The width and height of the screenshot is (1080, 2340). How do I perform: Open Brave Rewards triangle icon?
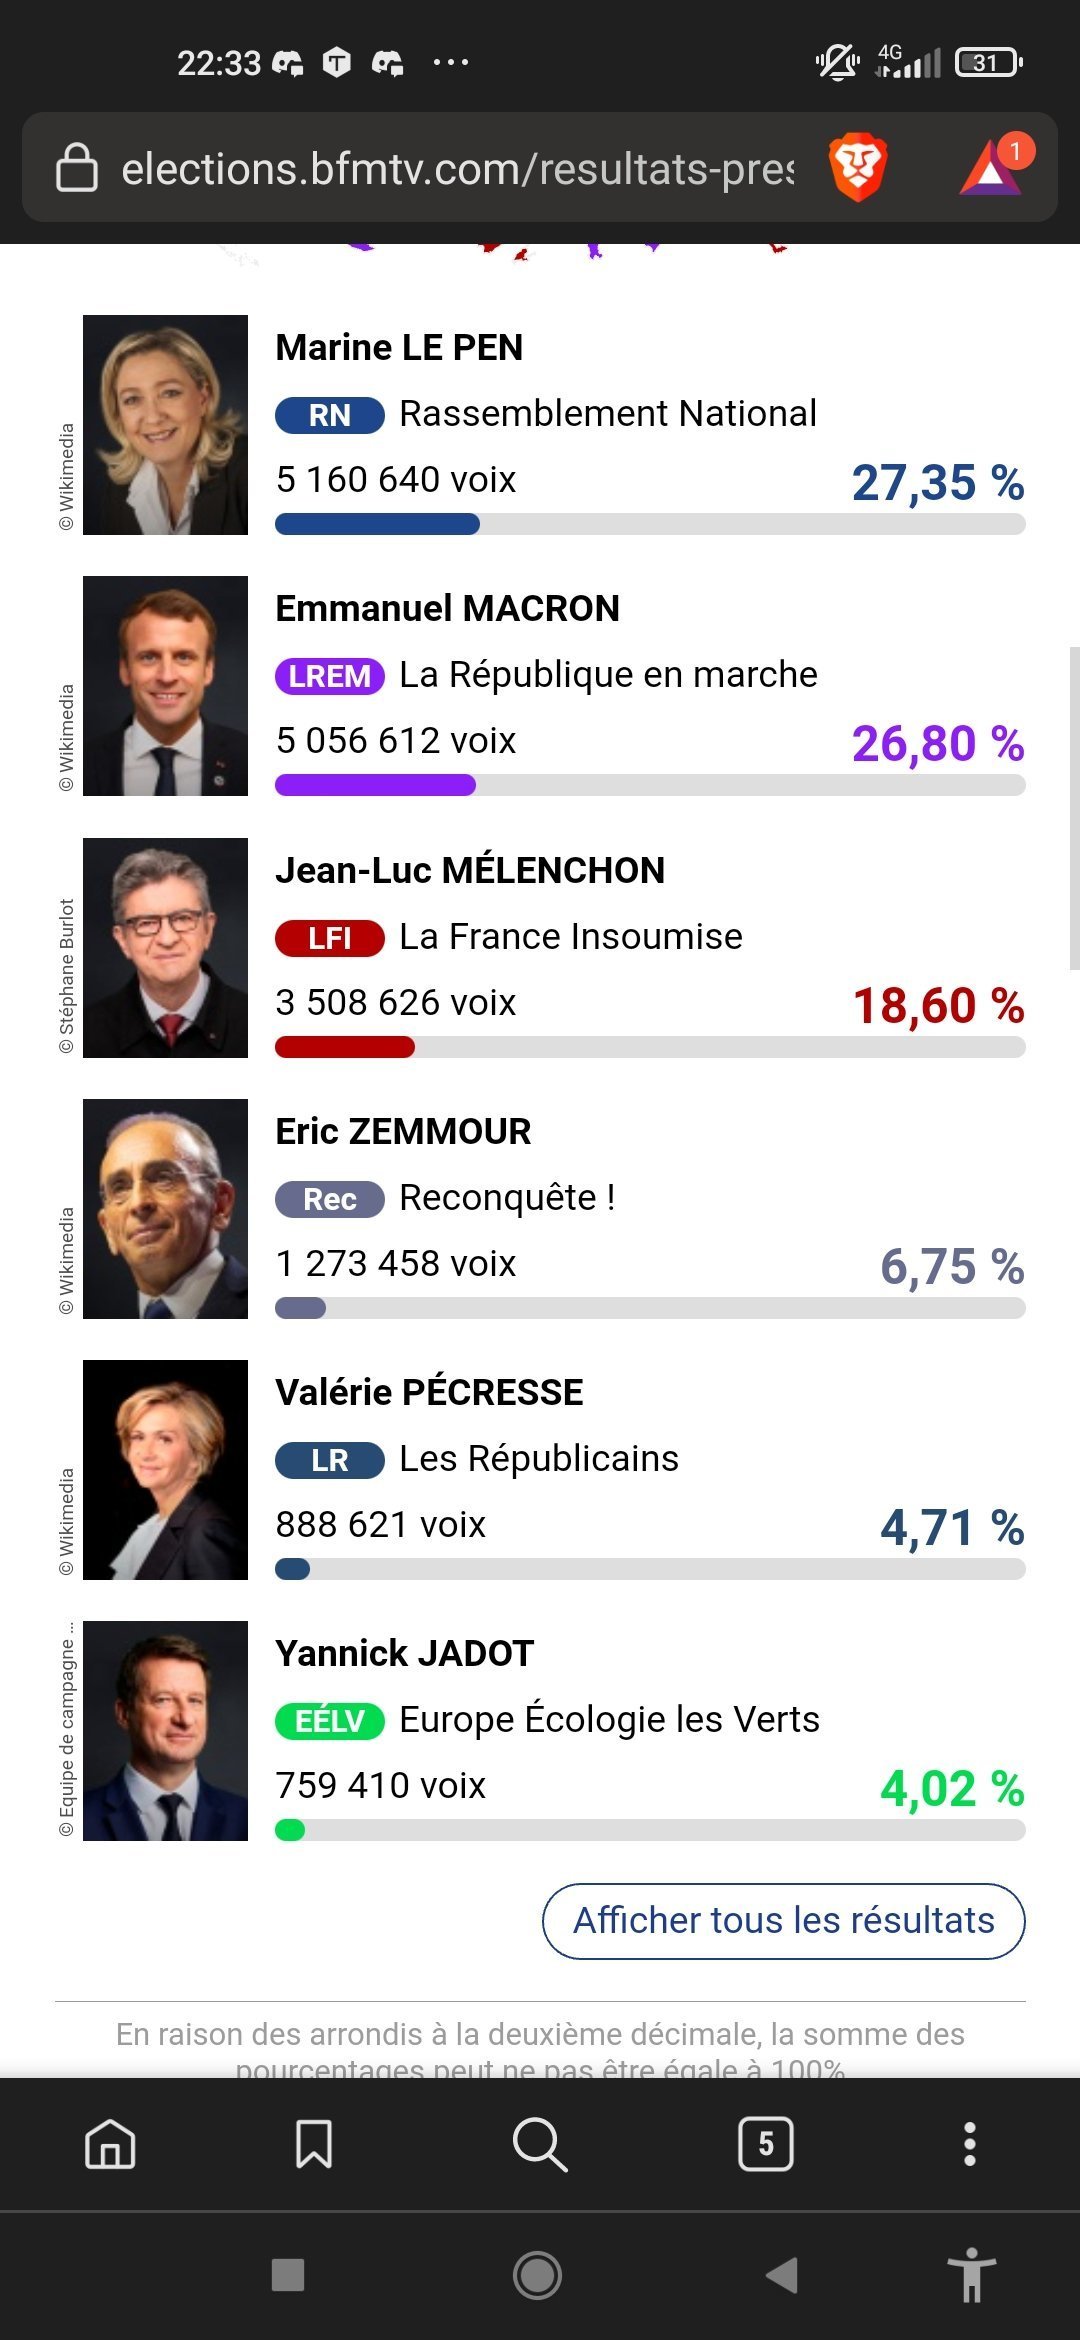[992, 167]
